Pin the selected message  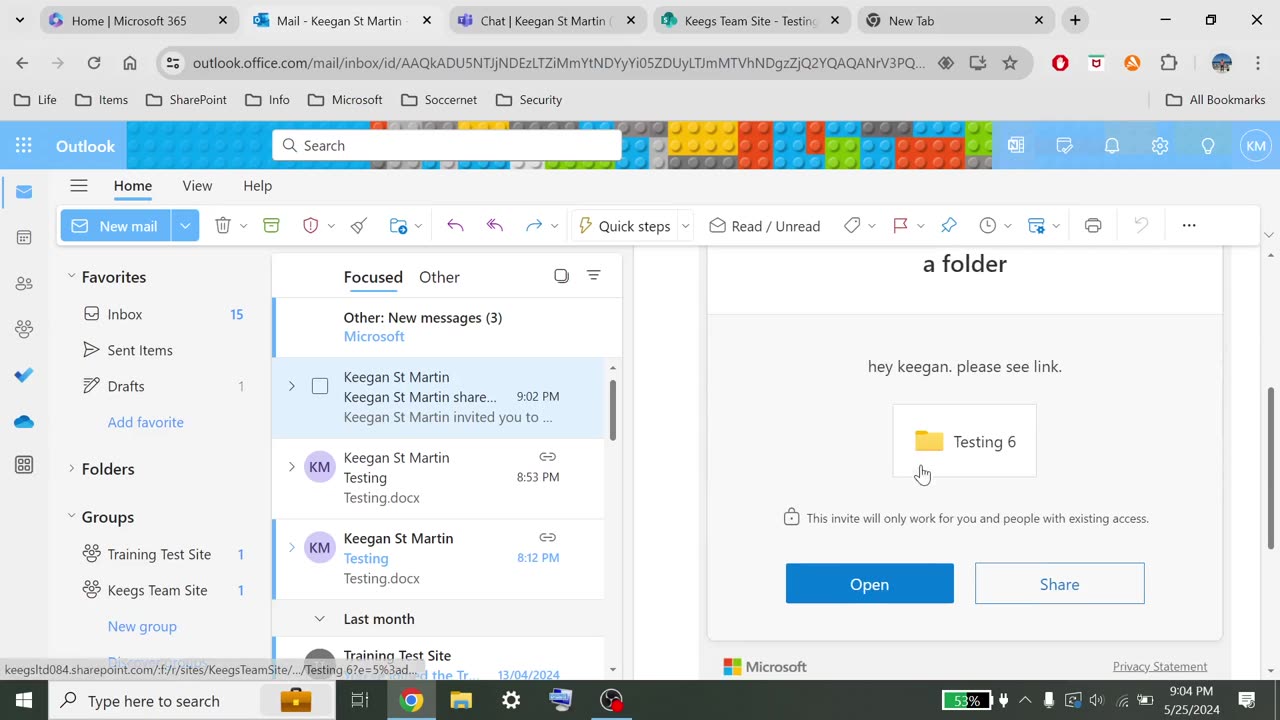[x=949, y=226]
